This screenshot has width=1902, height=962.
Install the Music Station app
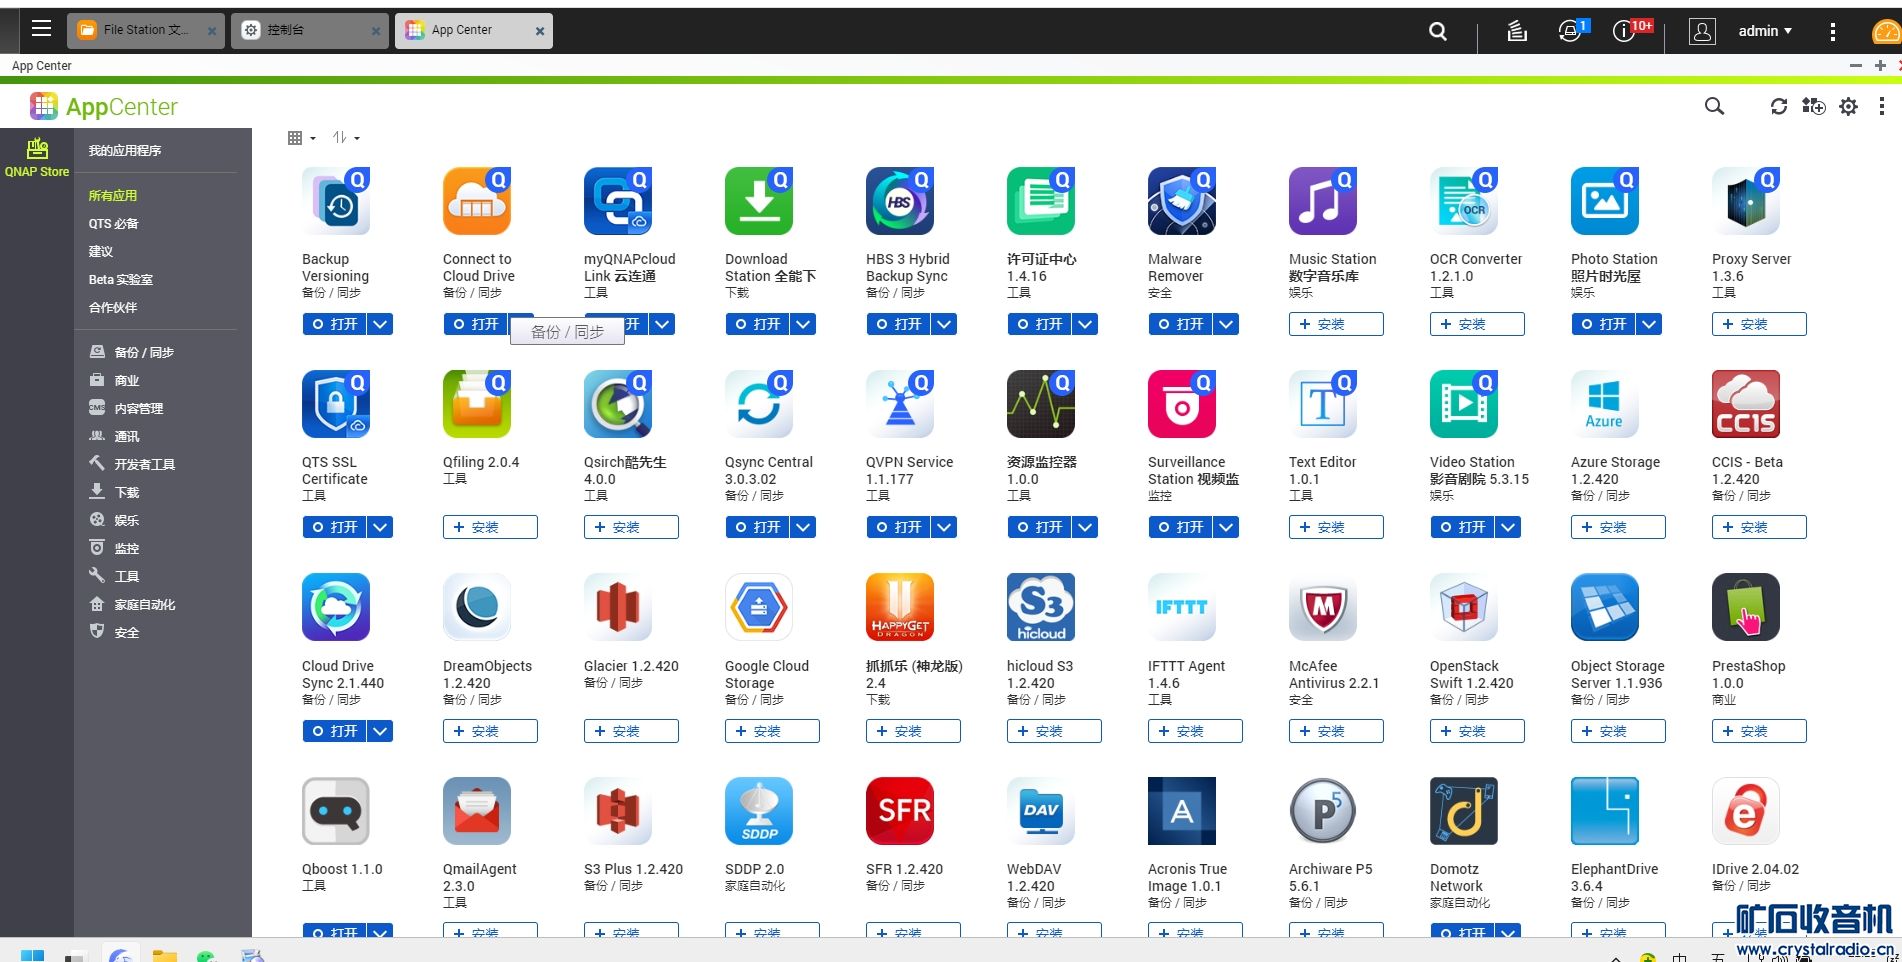pyautogui.click(x=1336, y=324)
